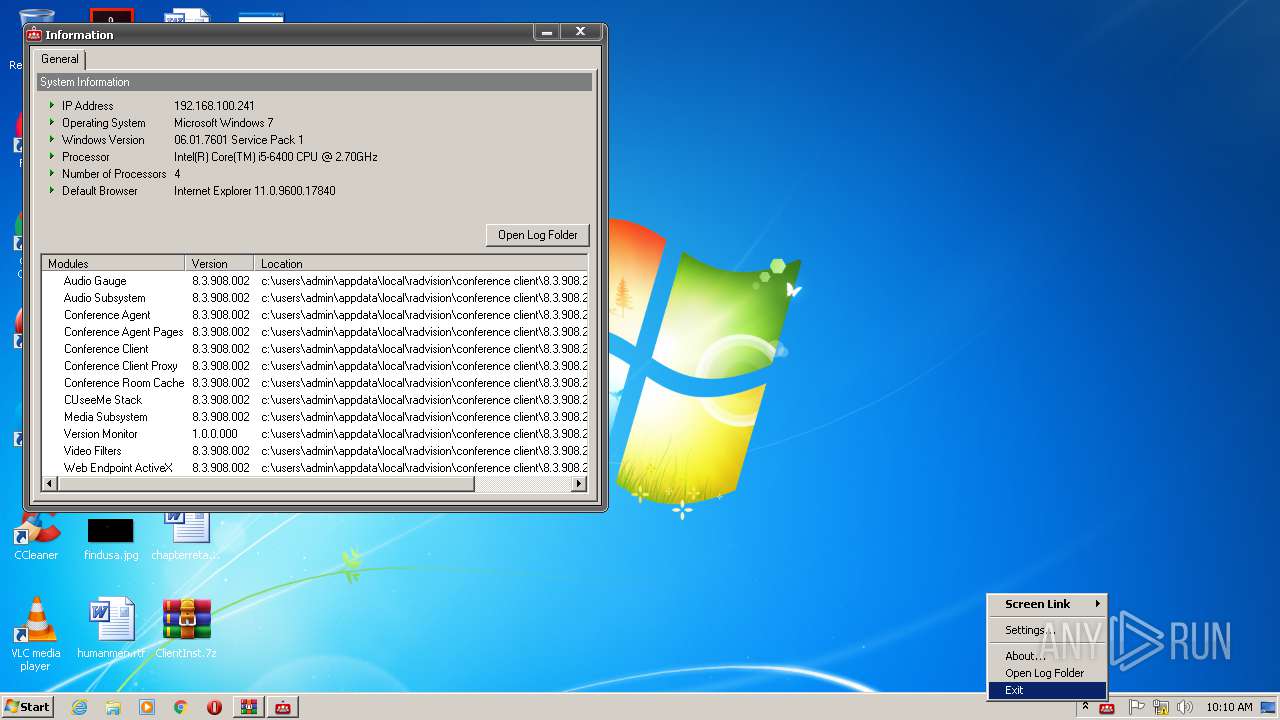Sort by Modules column header
Screen dimensions: 1280x720
pyautogui.click(x=113, y=264)
